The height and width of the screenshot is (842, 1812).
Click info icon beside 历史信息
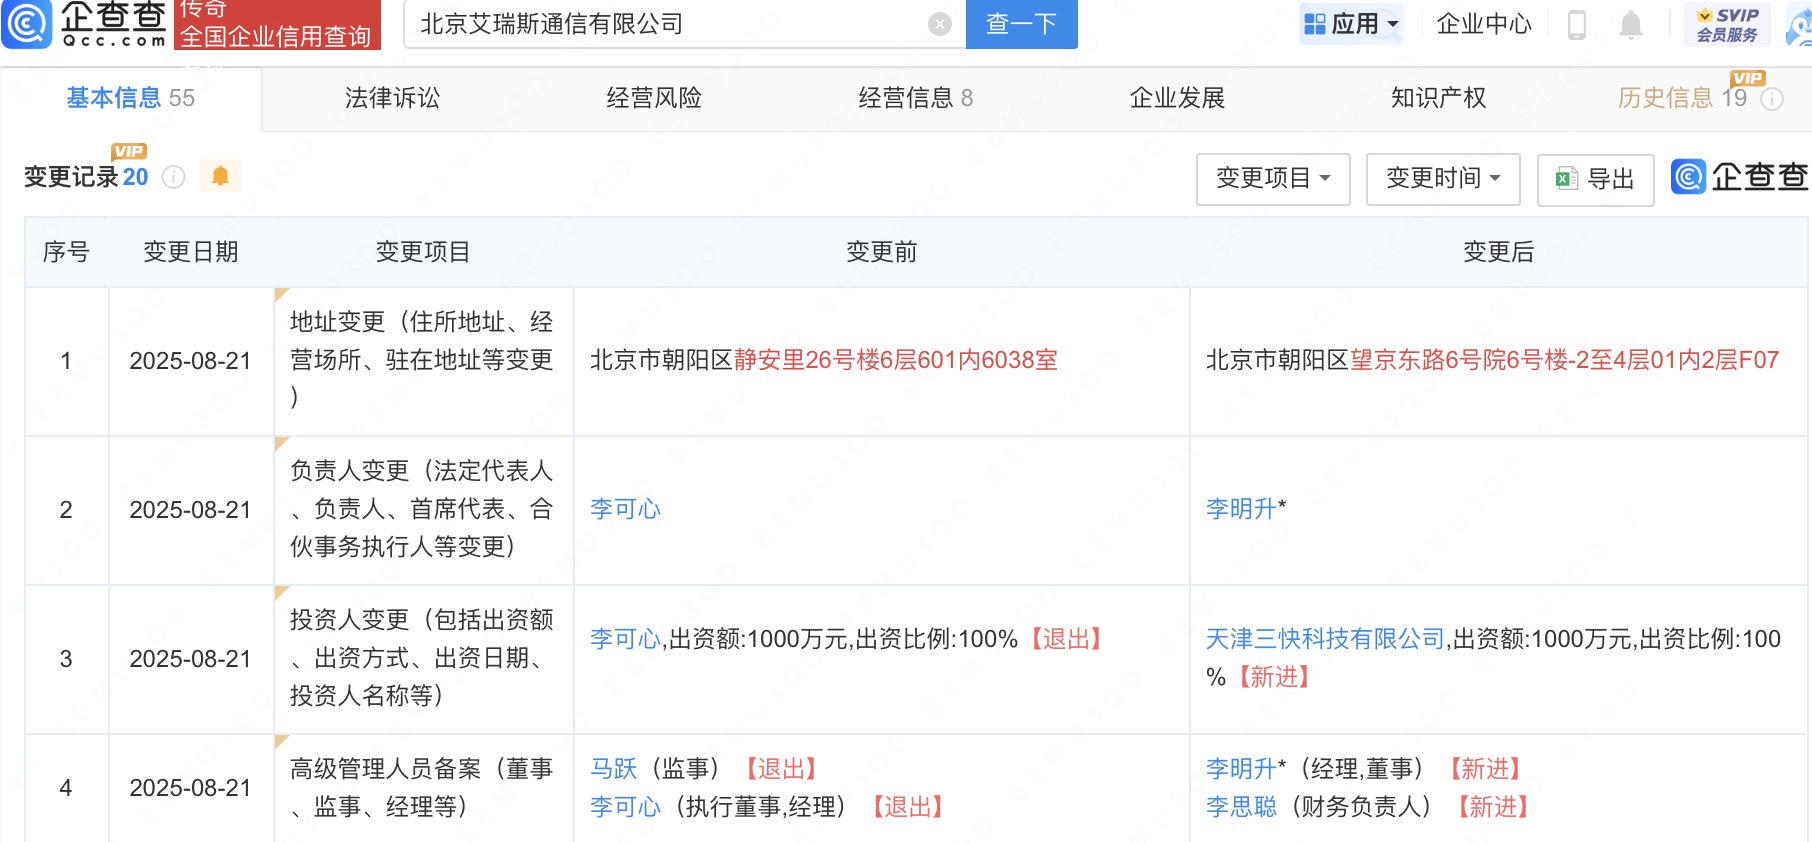pos(1772,99)
